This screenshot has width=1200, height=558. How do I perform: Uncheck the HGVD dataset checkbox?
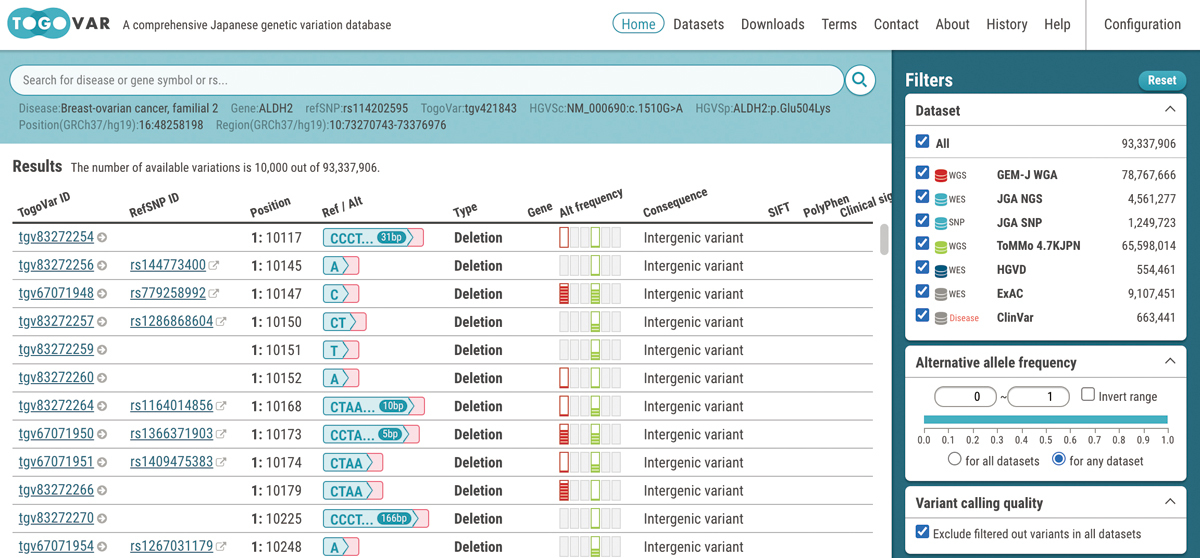[x=922, y=269]
